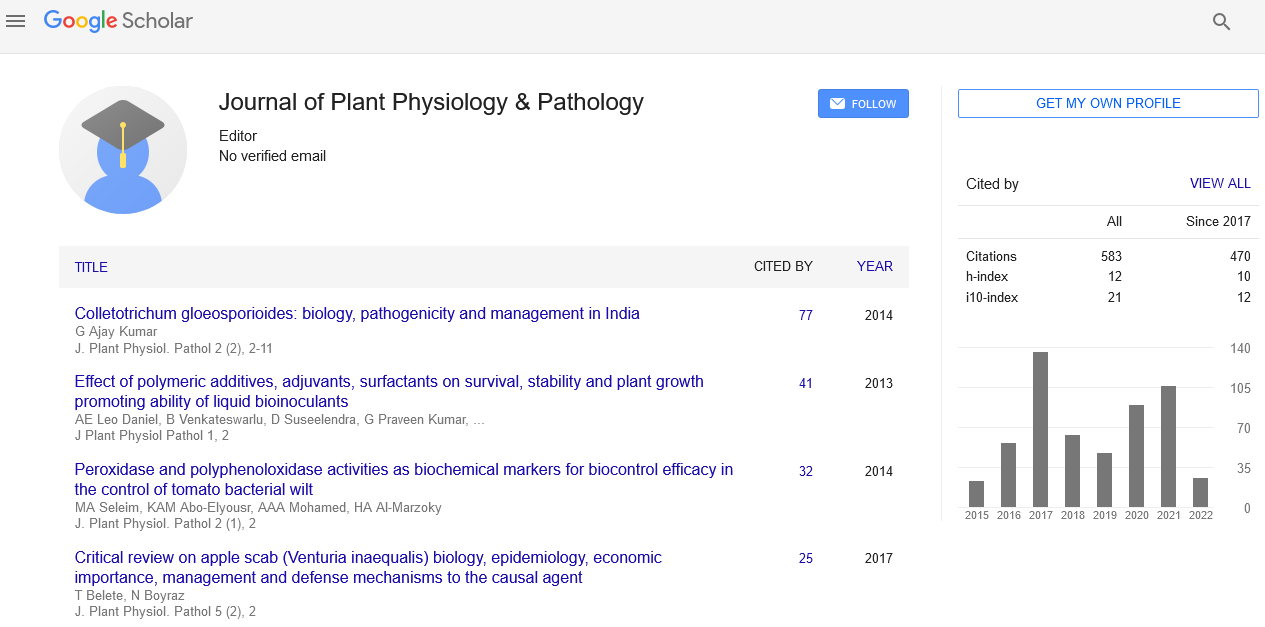Click the 2022 bar in citations chart
Screen dimensions: 1265x627
pyautogui.click(x=1200, y=492)
